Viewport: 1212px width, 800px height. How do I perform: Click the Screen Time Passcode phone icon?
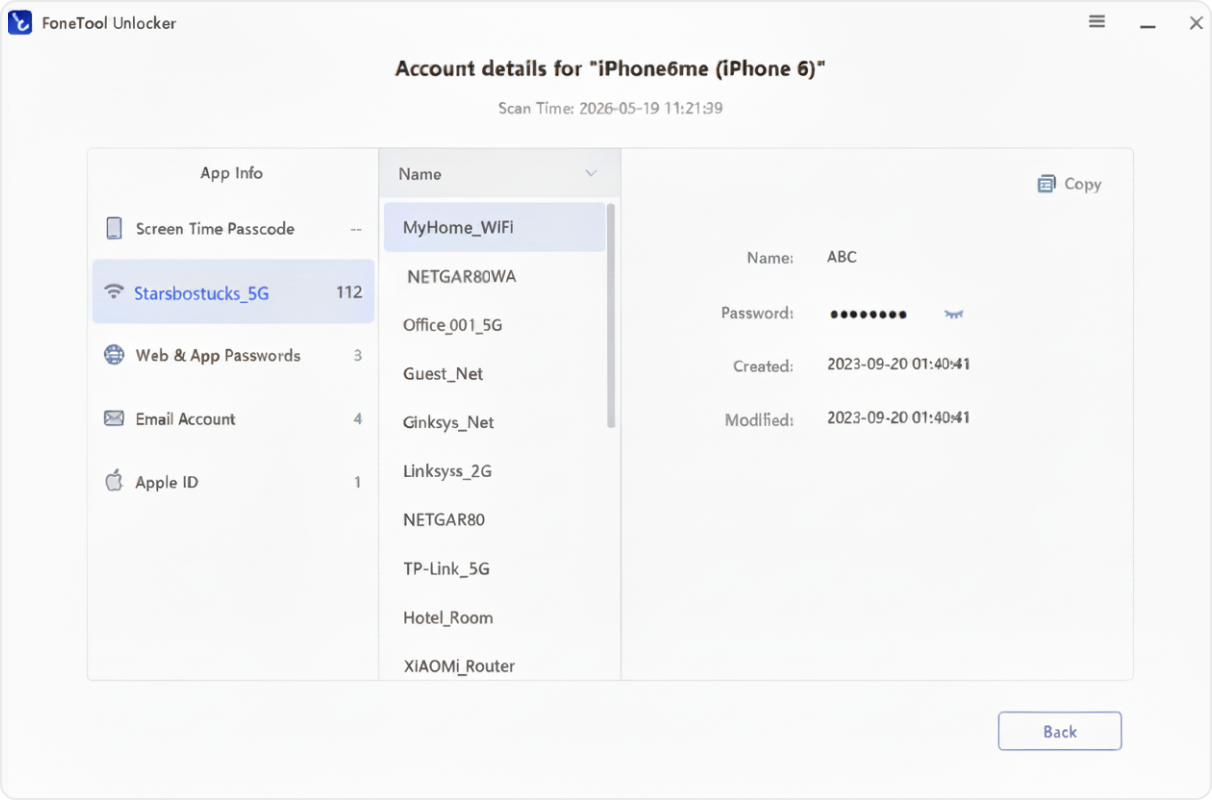(114, 229)
